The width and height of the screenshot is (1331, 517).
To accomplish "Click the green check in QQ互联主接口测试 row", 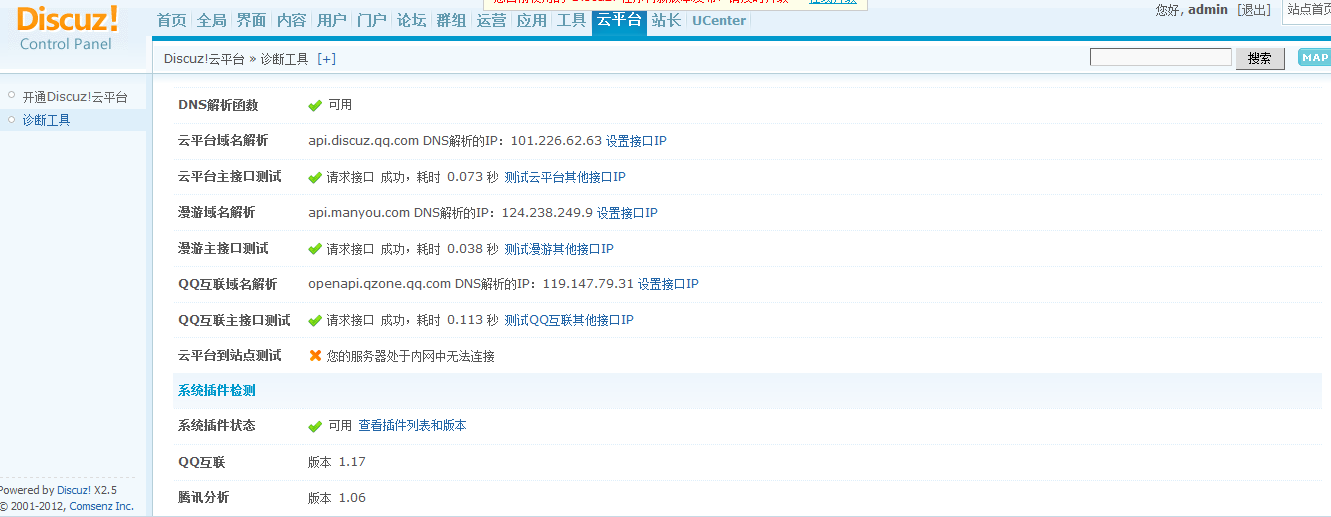I will click(x=315, y=321).
